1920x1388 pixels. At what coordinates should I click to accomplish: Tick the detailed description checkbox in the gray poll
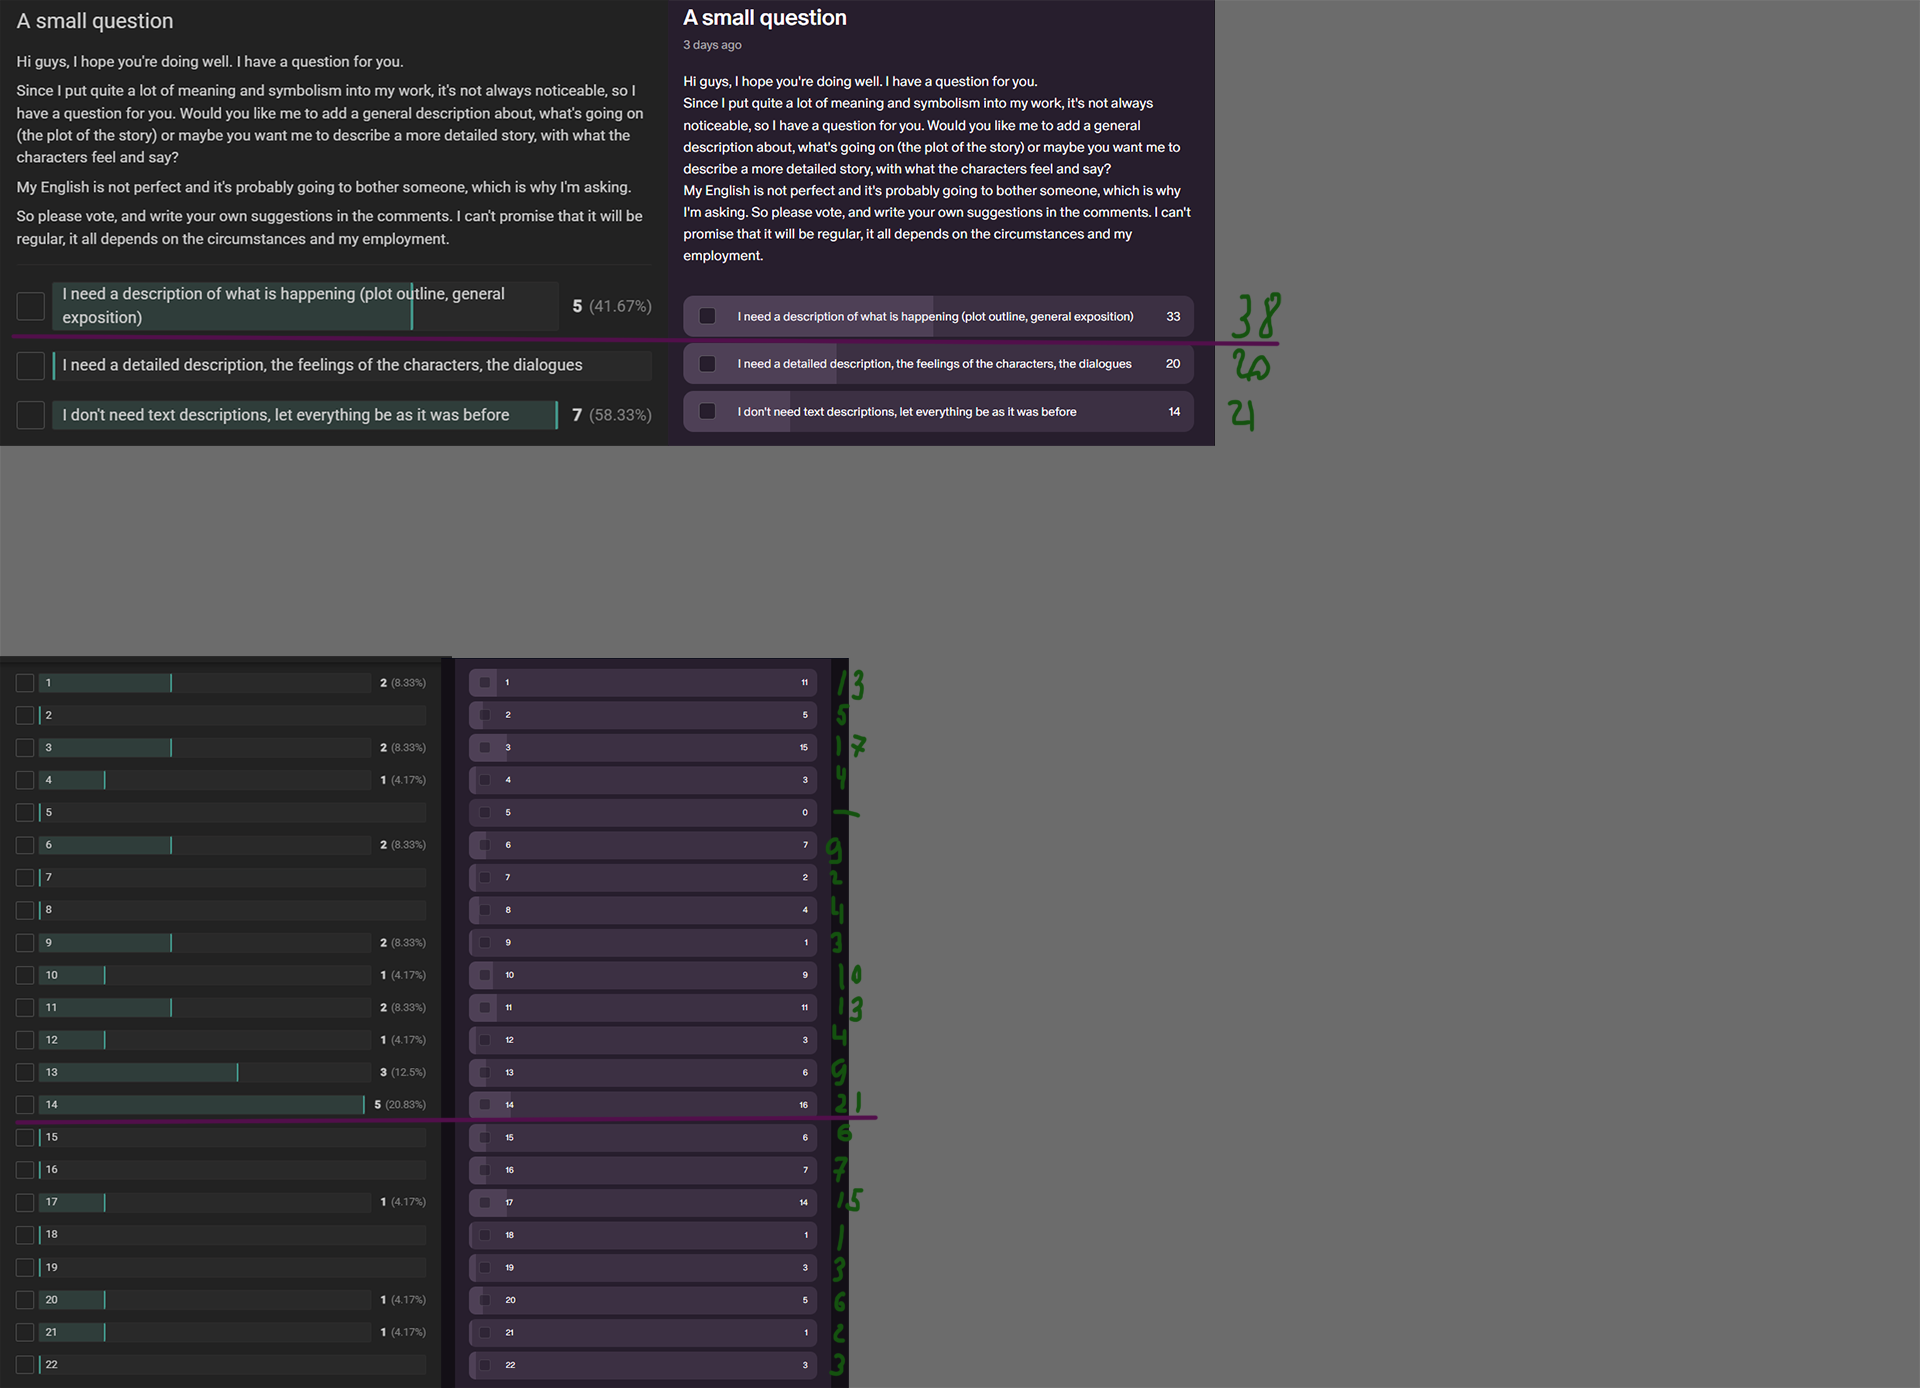[31, 365]
